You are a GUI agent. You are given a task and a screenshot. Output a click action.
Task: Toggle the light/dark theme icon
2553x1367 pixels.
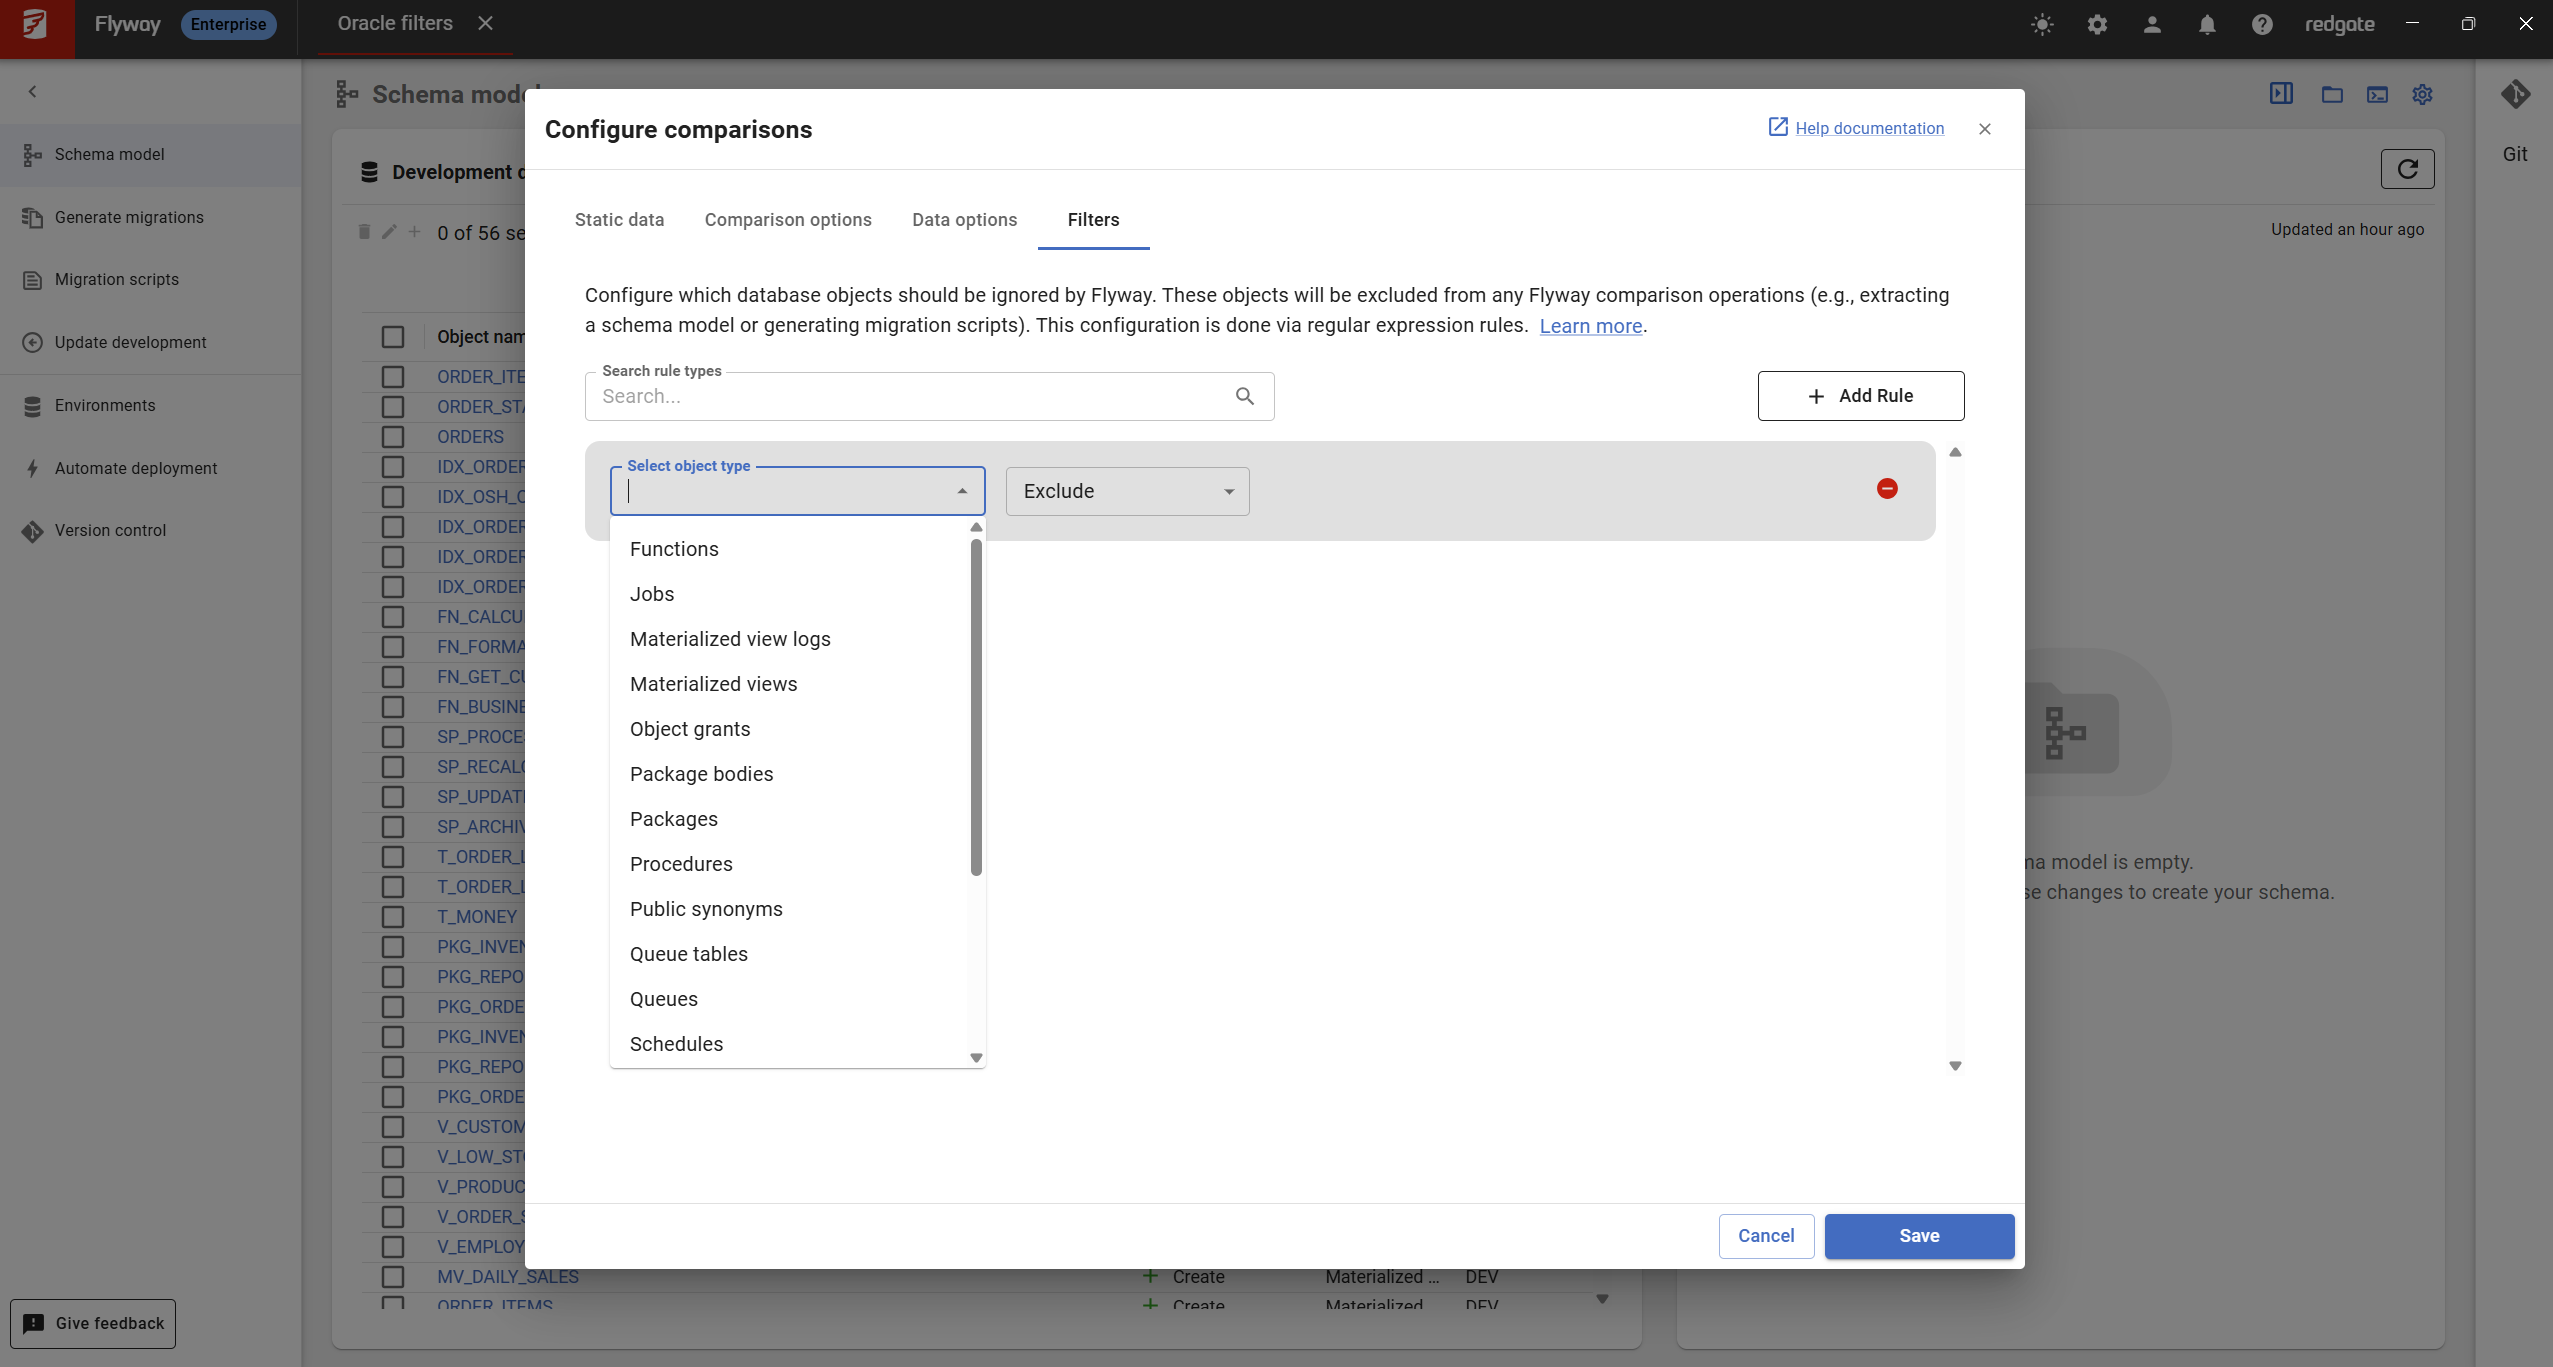point(2042,24)
